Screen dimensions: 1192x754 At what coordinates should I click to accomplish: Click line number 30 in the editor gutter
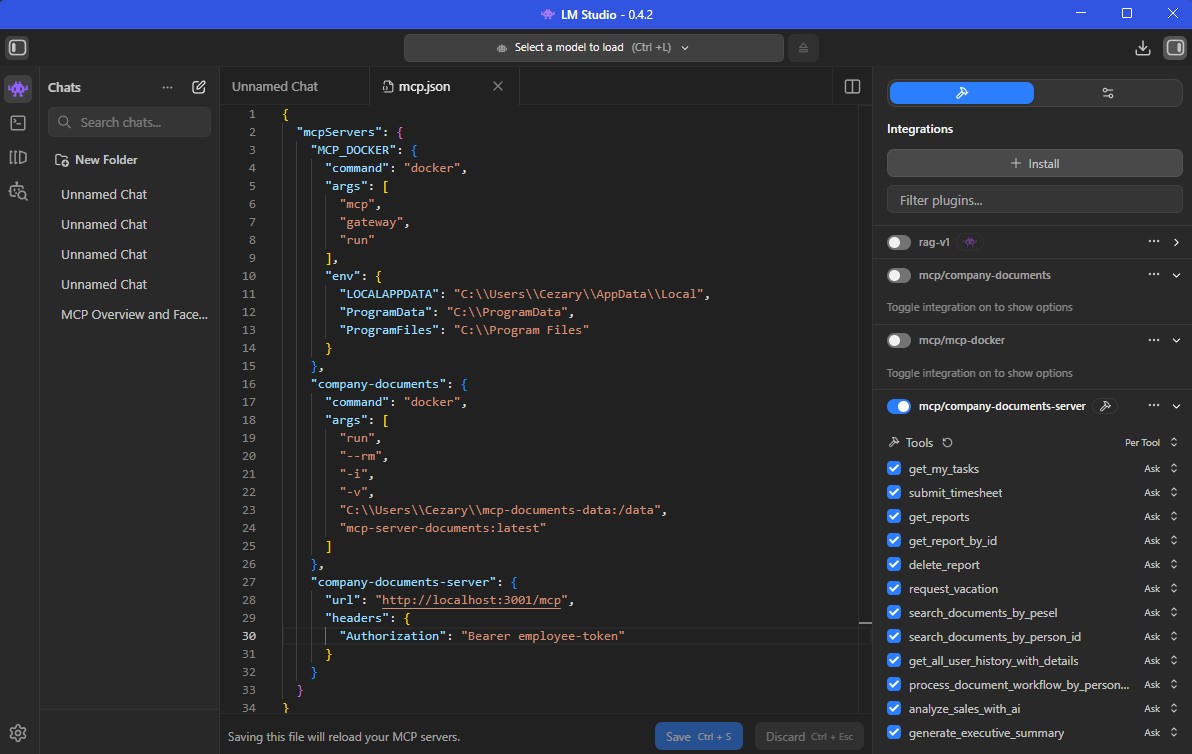tap(249, 635)
